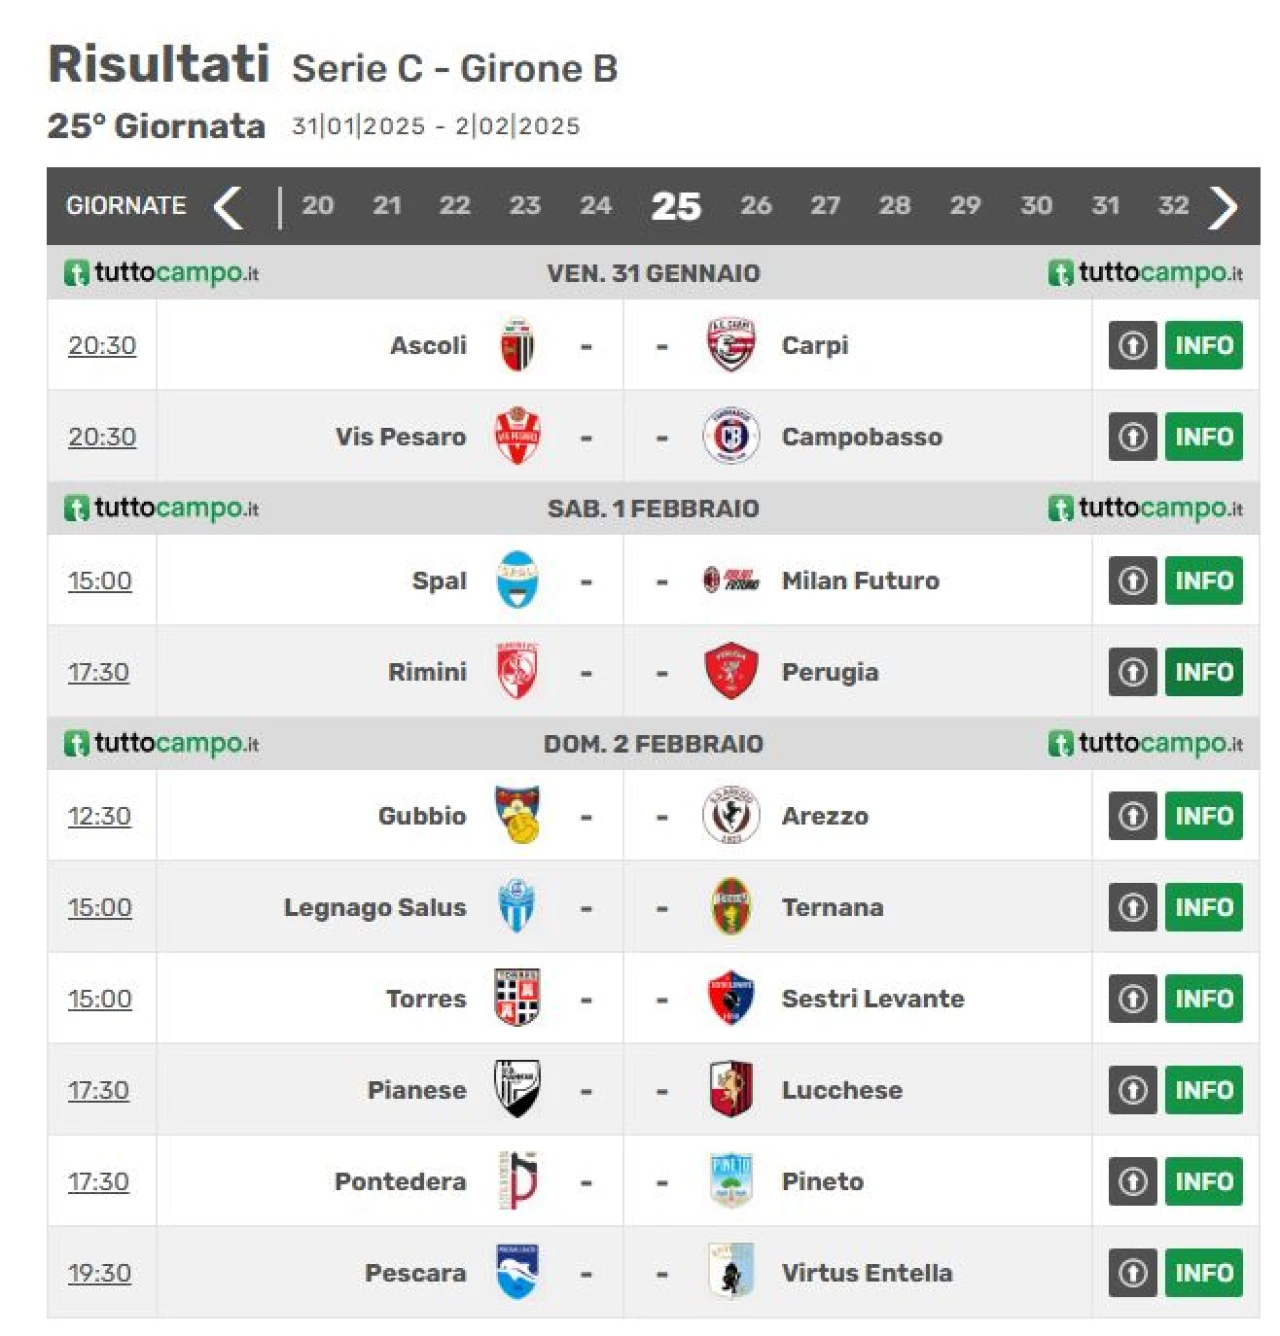Select giornata 26 in the bar
1280x1336 pixels.
(755, 206)
